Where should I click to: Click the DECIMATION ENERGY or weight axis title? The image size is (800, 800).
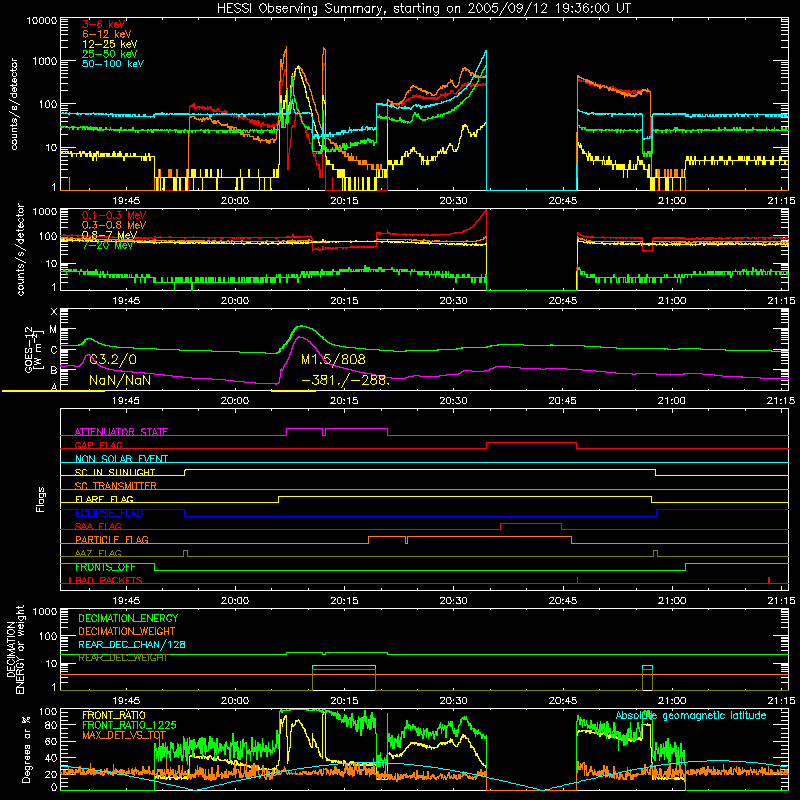[x=15, y=649]
